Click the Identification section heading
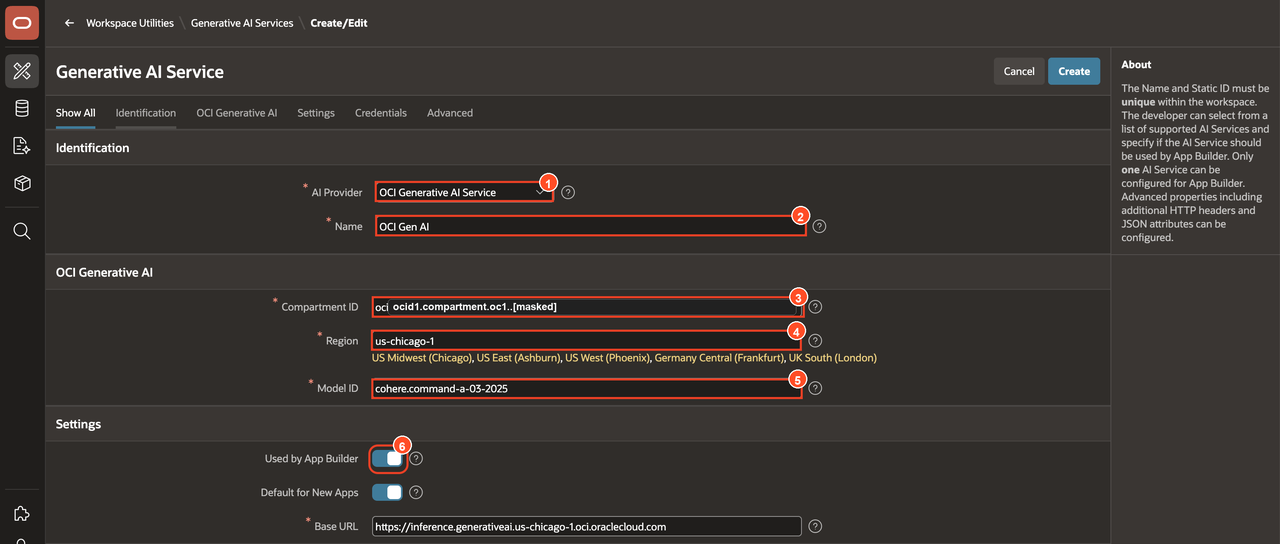The height and width of the screenshot is (544, 1280). click(x=93, y=148)
